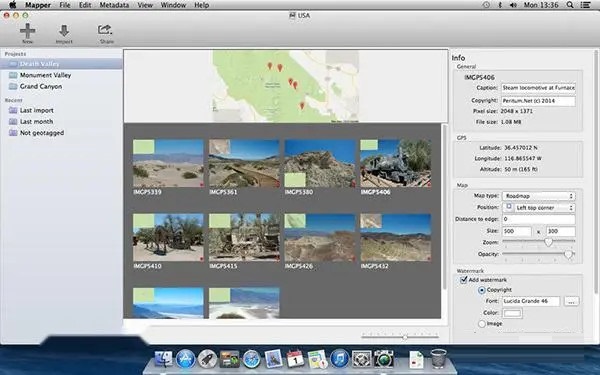This screenshot has width=600, height=375.
Task: Open the View menu
Action: (x=145, y=5)
